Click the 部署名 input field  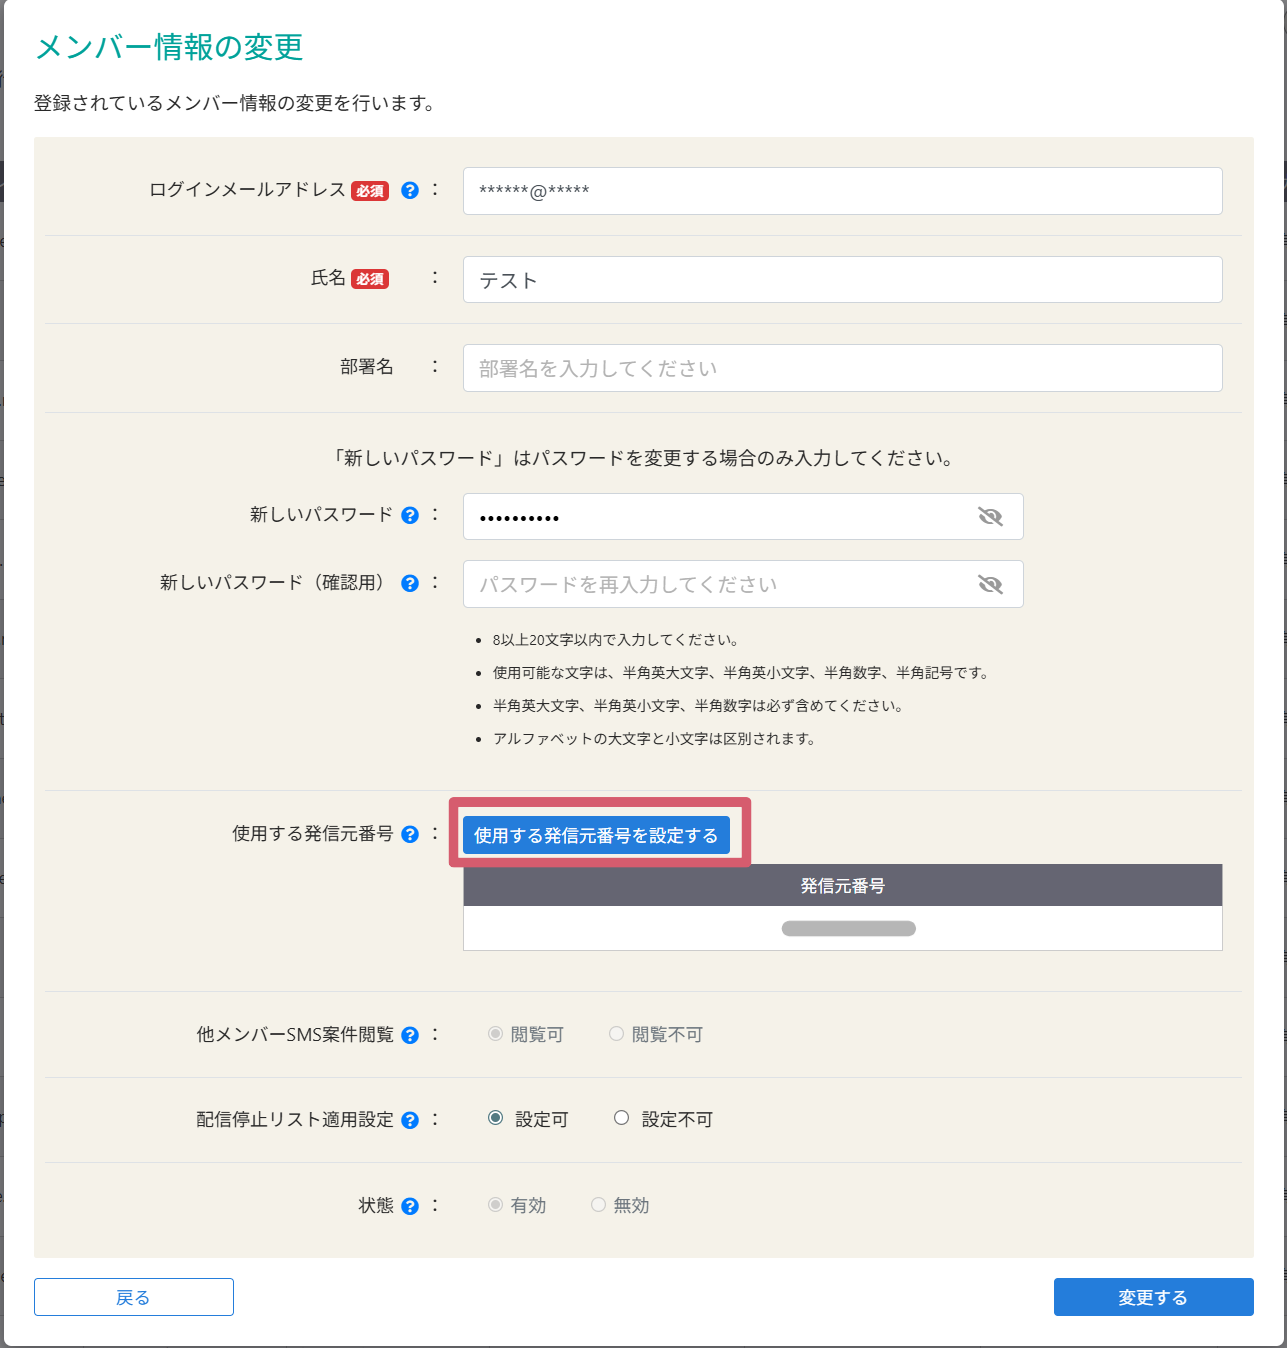(842, 367)
